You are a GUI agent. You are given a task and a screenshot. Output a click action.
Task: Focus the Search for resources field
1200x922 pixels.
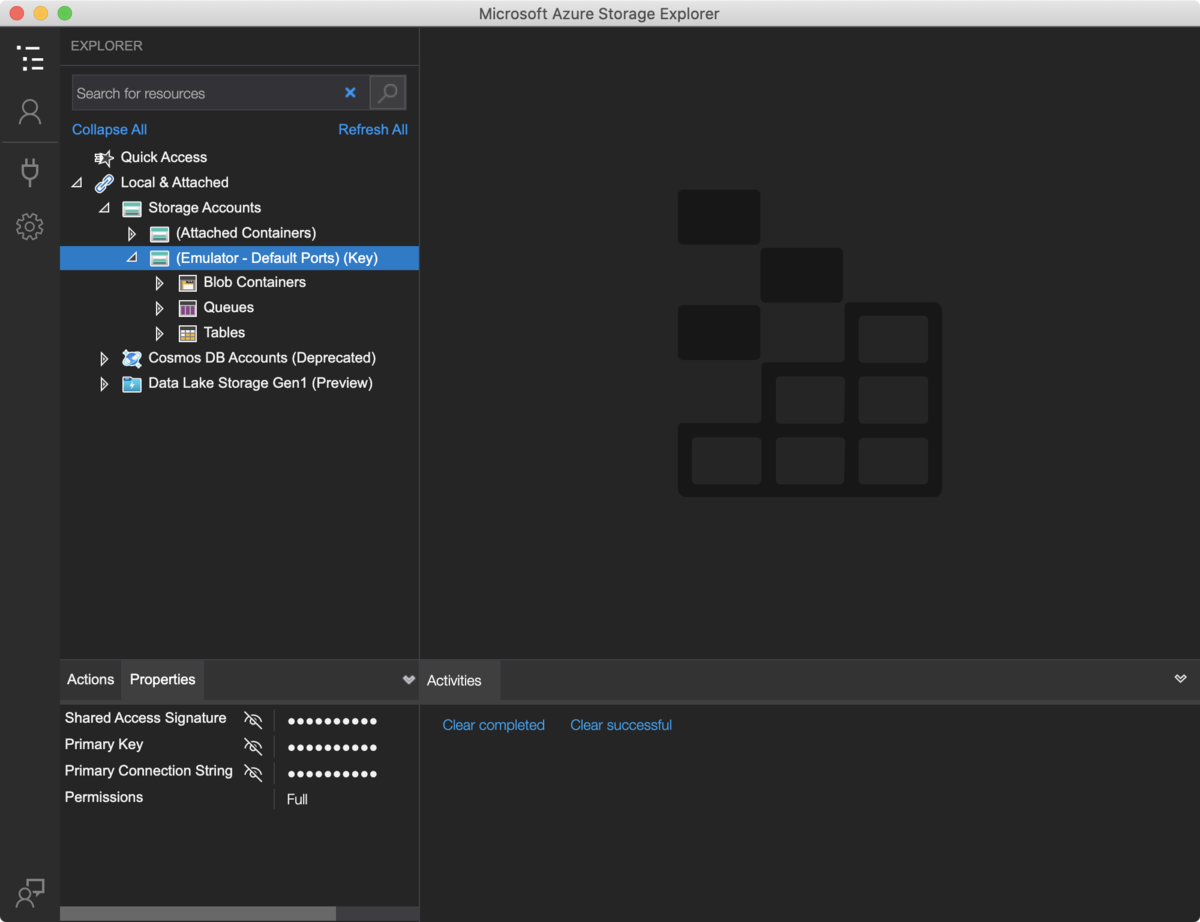[x=205, y=93]
